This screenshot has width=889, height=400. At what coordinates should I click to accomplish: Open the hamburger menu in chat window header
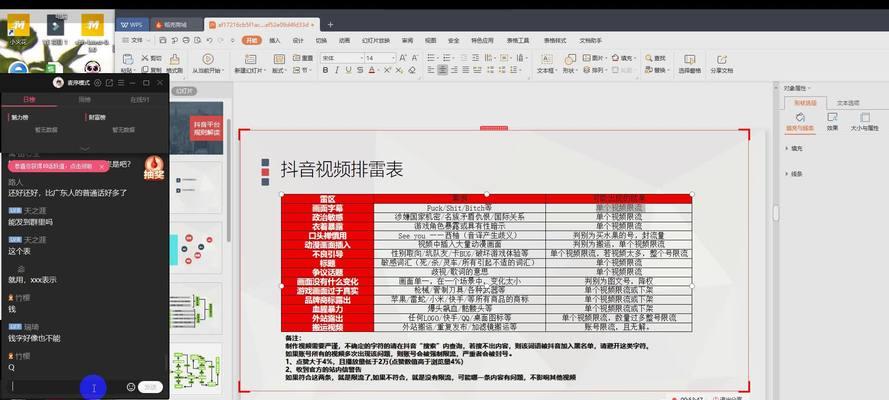click(x=120, y=83)
